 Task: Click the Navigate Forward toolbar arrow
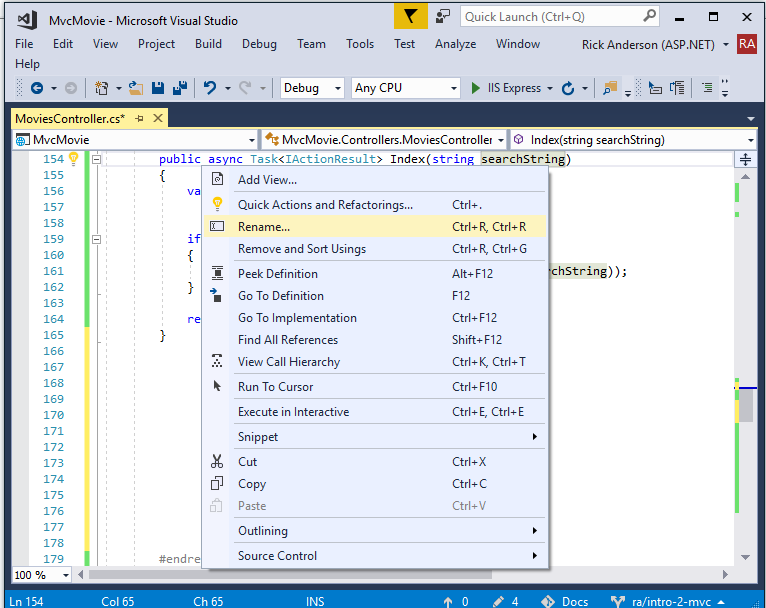point(71,88)
